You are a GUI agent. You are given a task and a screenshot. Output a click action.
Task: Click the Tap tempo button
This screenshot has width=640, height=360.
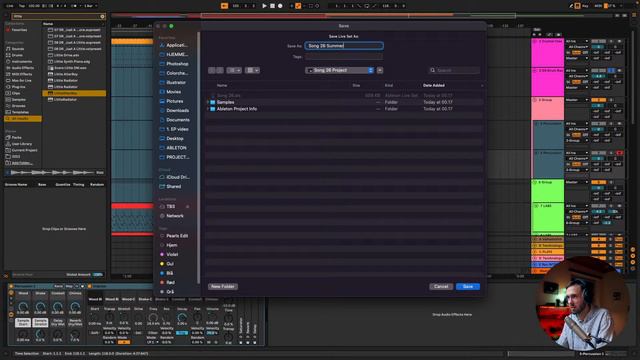click(22, 6)
